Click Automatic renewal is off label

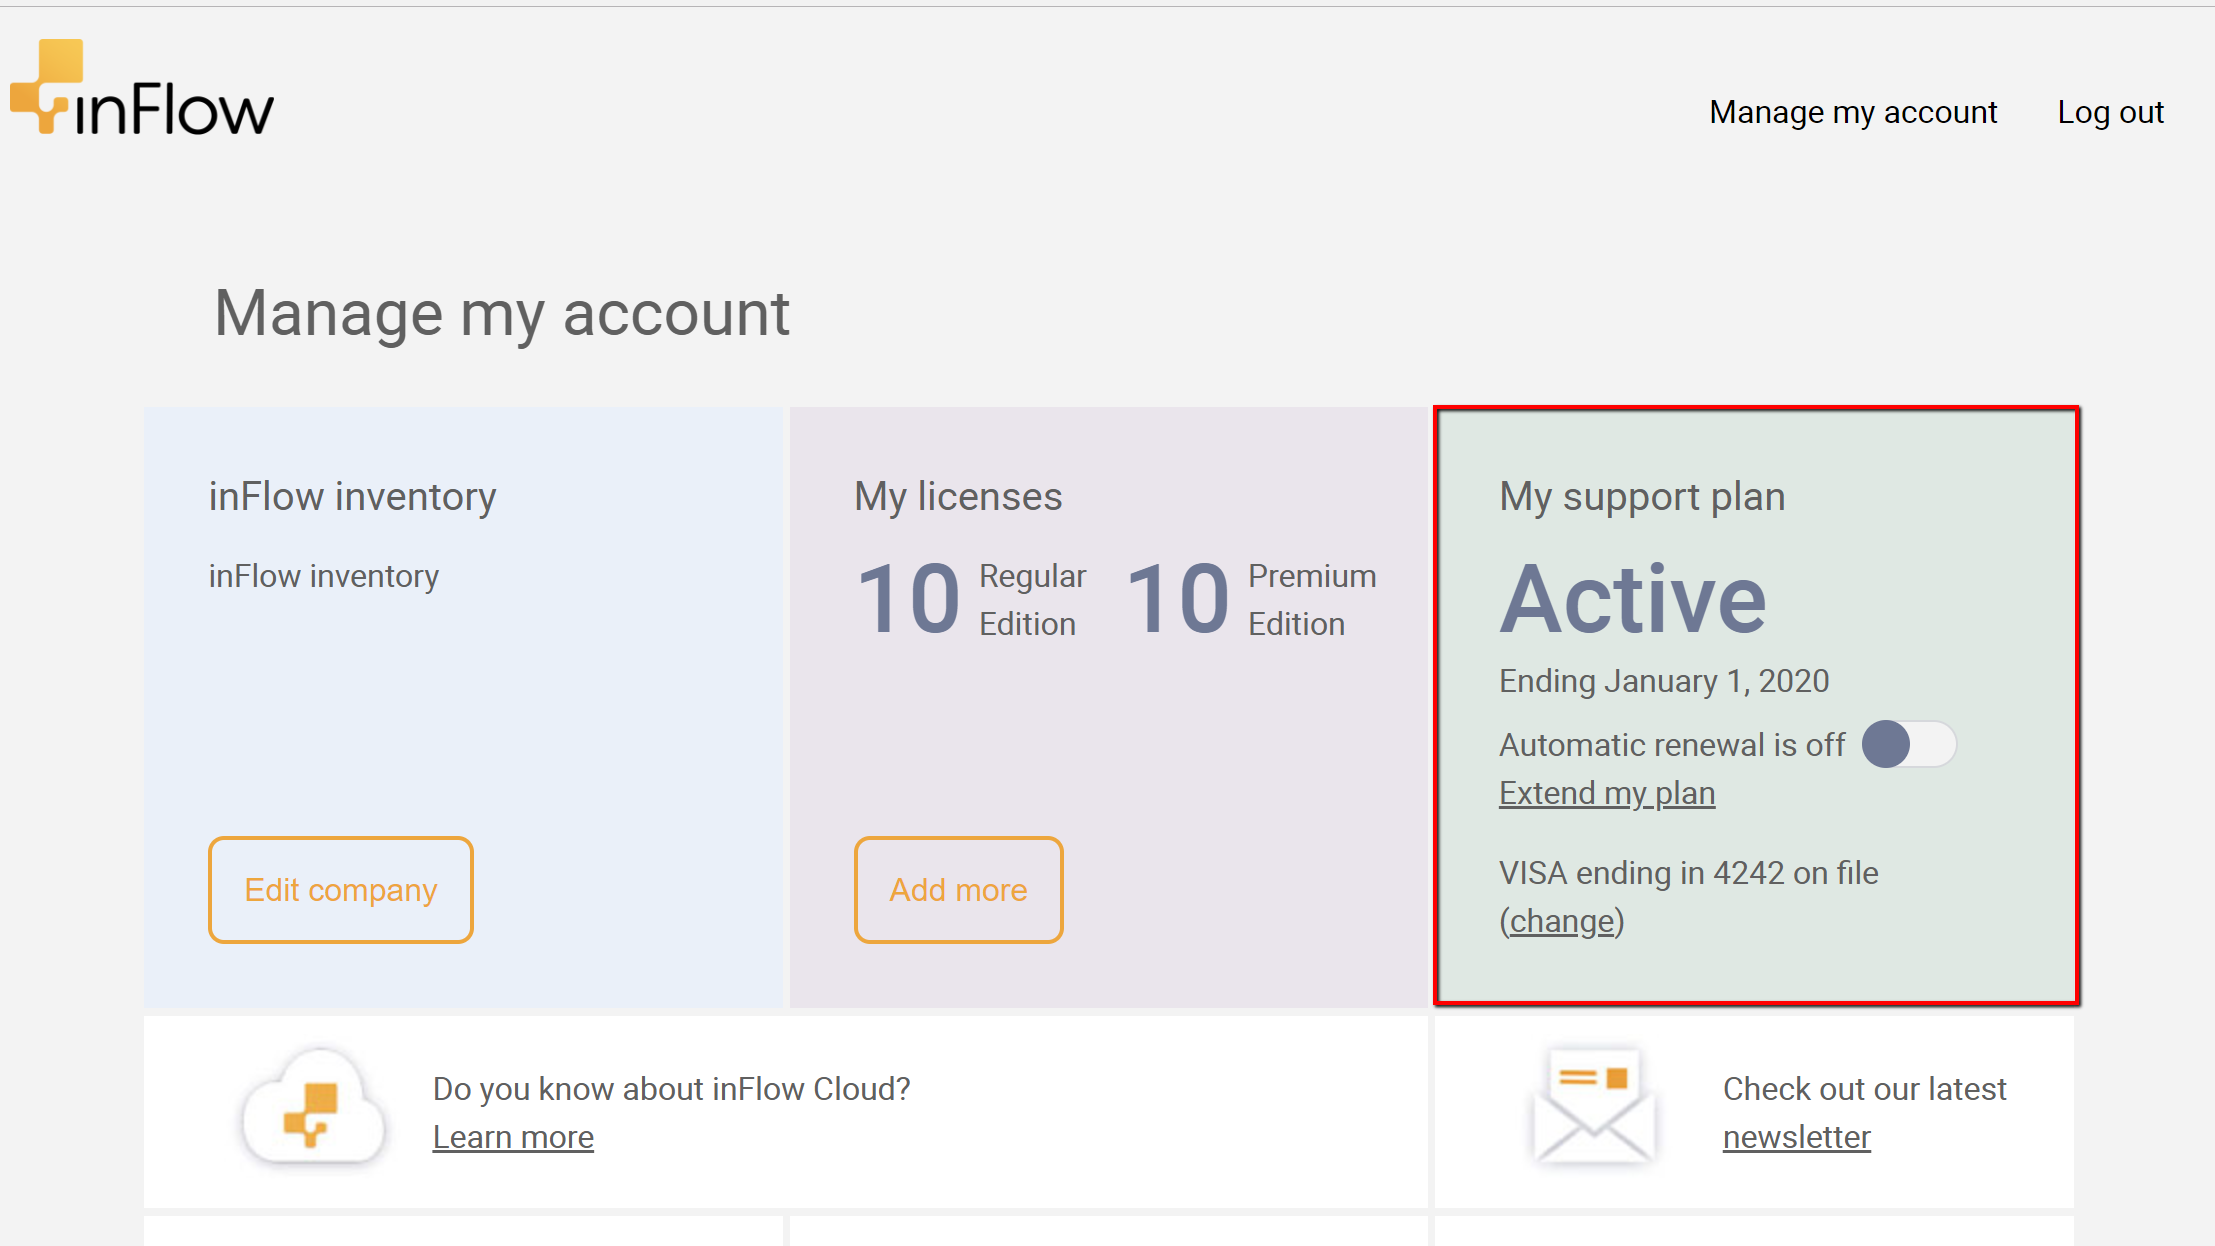click(1672, 745)
